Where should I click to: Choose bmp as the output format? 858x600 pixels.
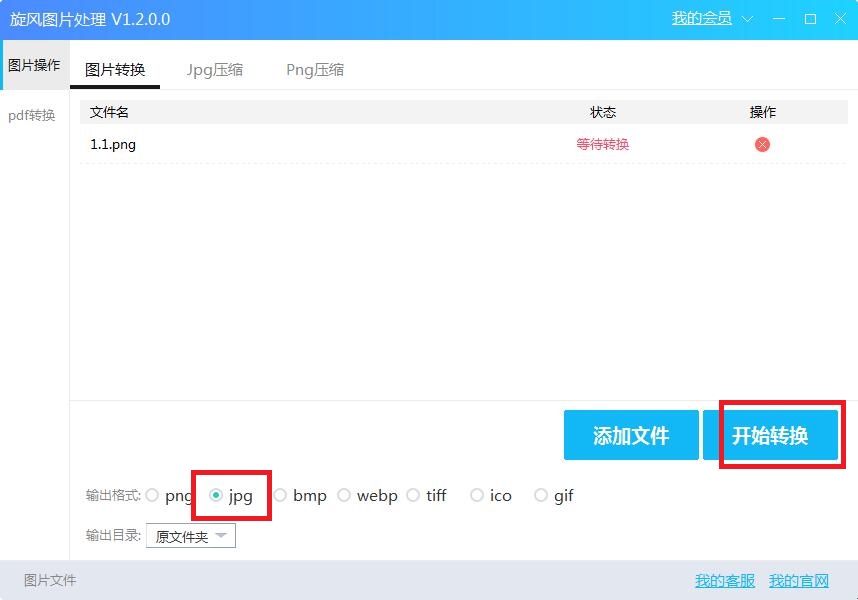point(280,495)
